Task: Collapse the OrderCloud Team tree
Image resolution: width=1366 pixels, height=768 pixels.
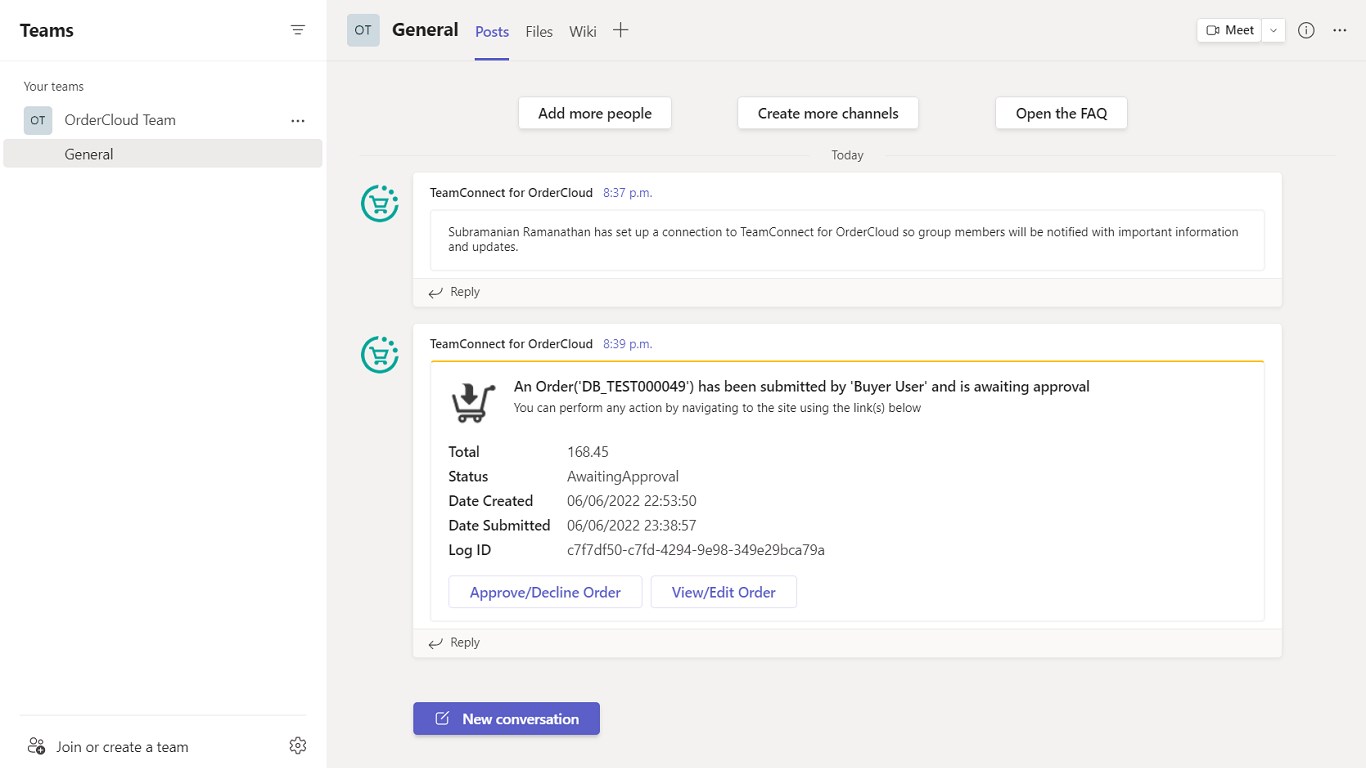Action: tap(120, 120)
